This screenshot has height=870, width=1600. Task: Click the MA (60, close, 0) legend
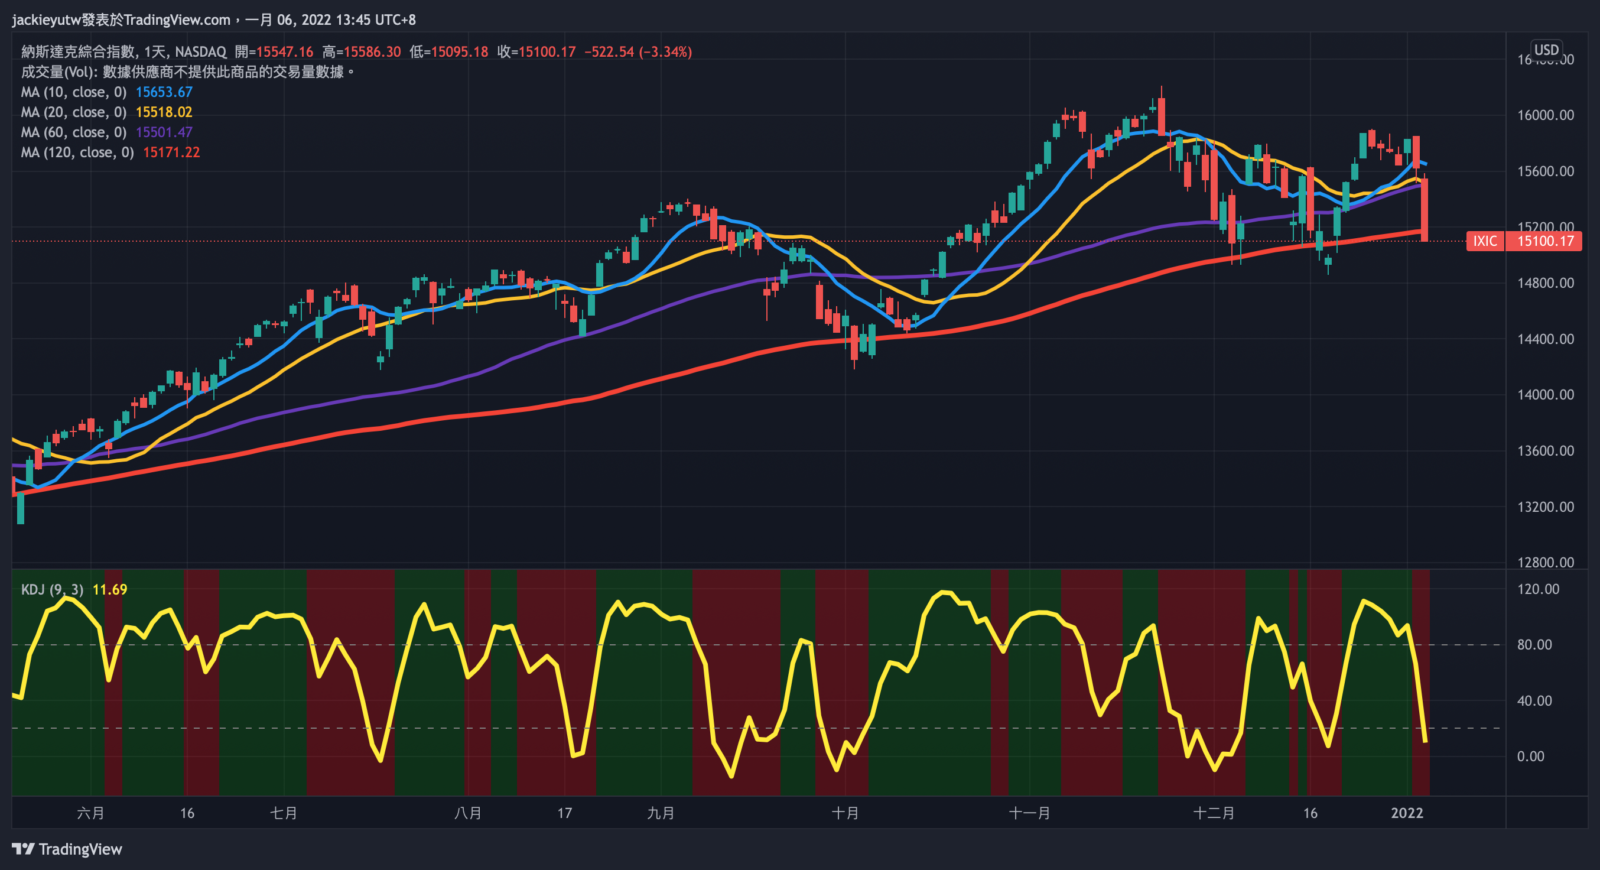pyautogui.click(x=74, y=132)
